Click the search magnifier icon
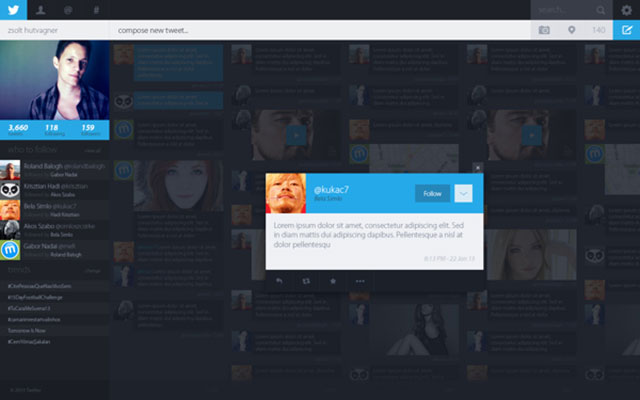This screenshot has width=640, height=400. [x=600, y=10]
